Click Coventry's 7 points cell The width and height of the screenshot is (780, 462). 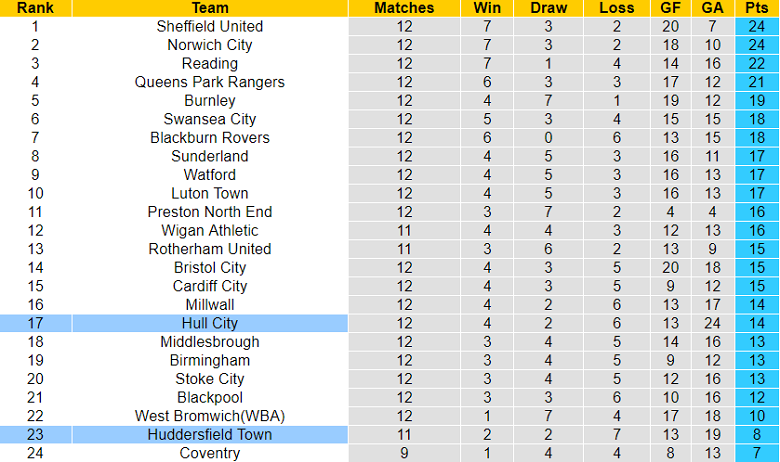(x=757, y=453)
